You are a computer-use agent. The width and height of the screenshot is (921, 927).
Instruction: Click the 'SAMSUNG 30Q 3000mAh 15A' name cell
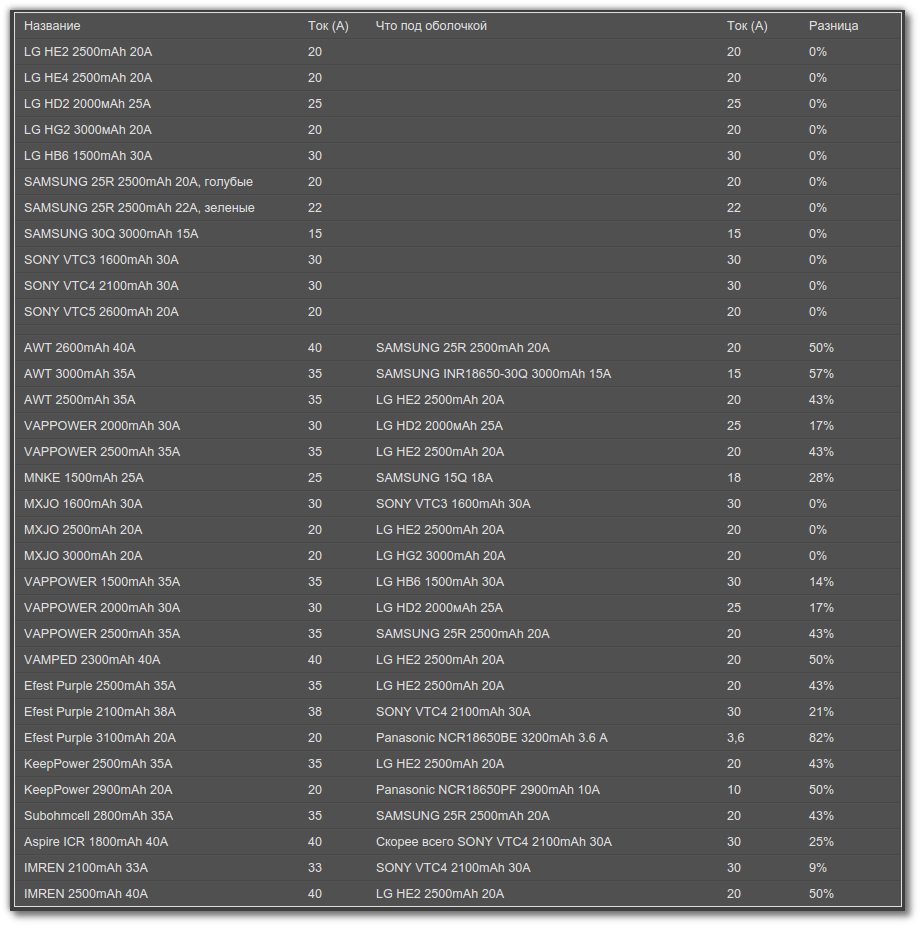click(x=111, y=234)
